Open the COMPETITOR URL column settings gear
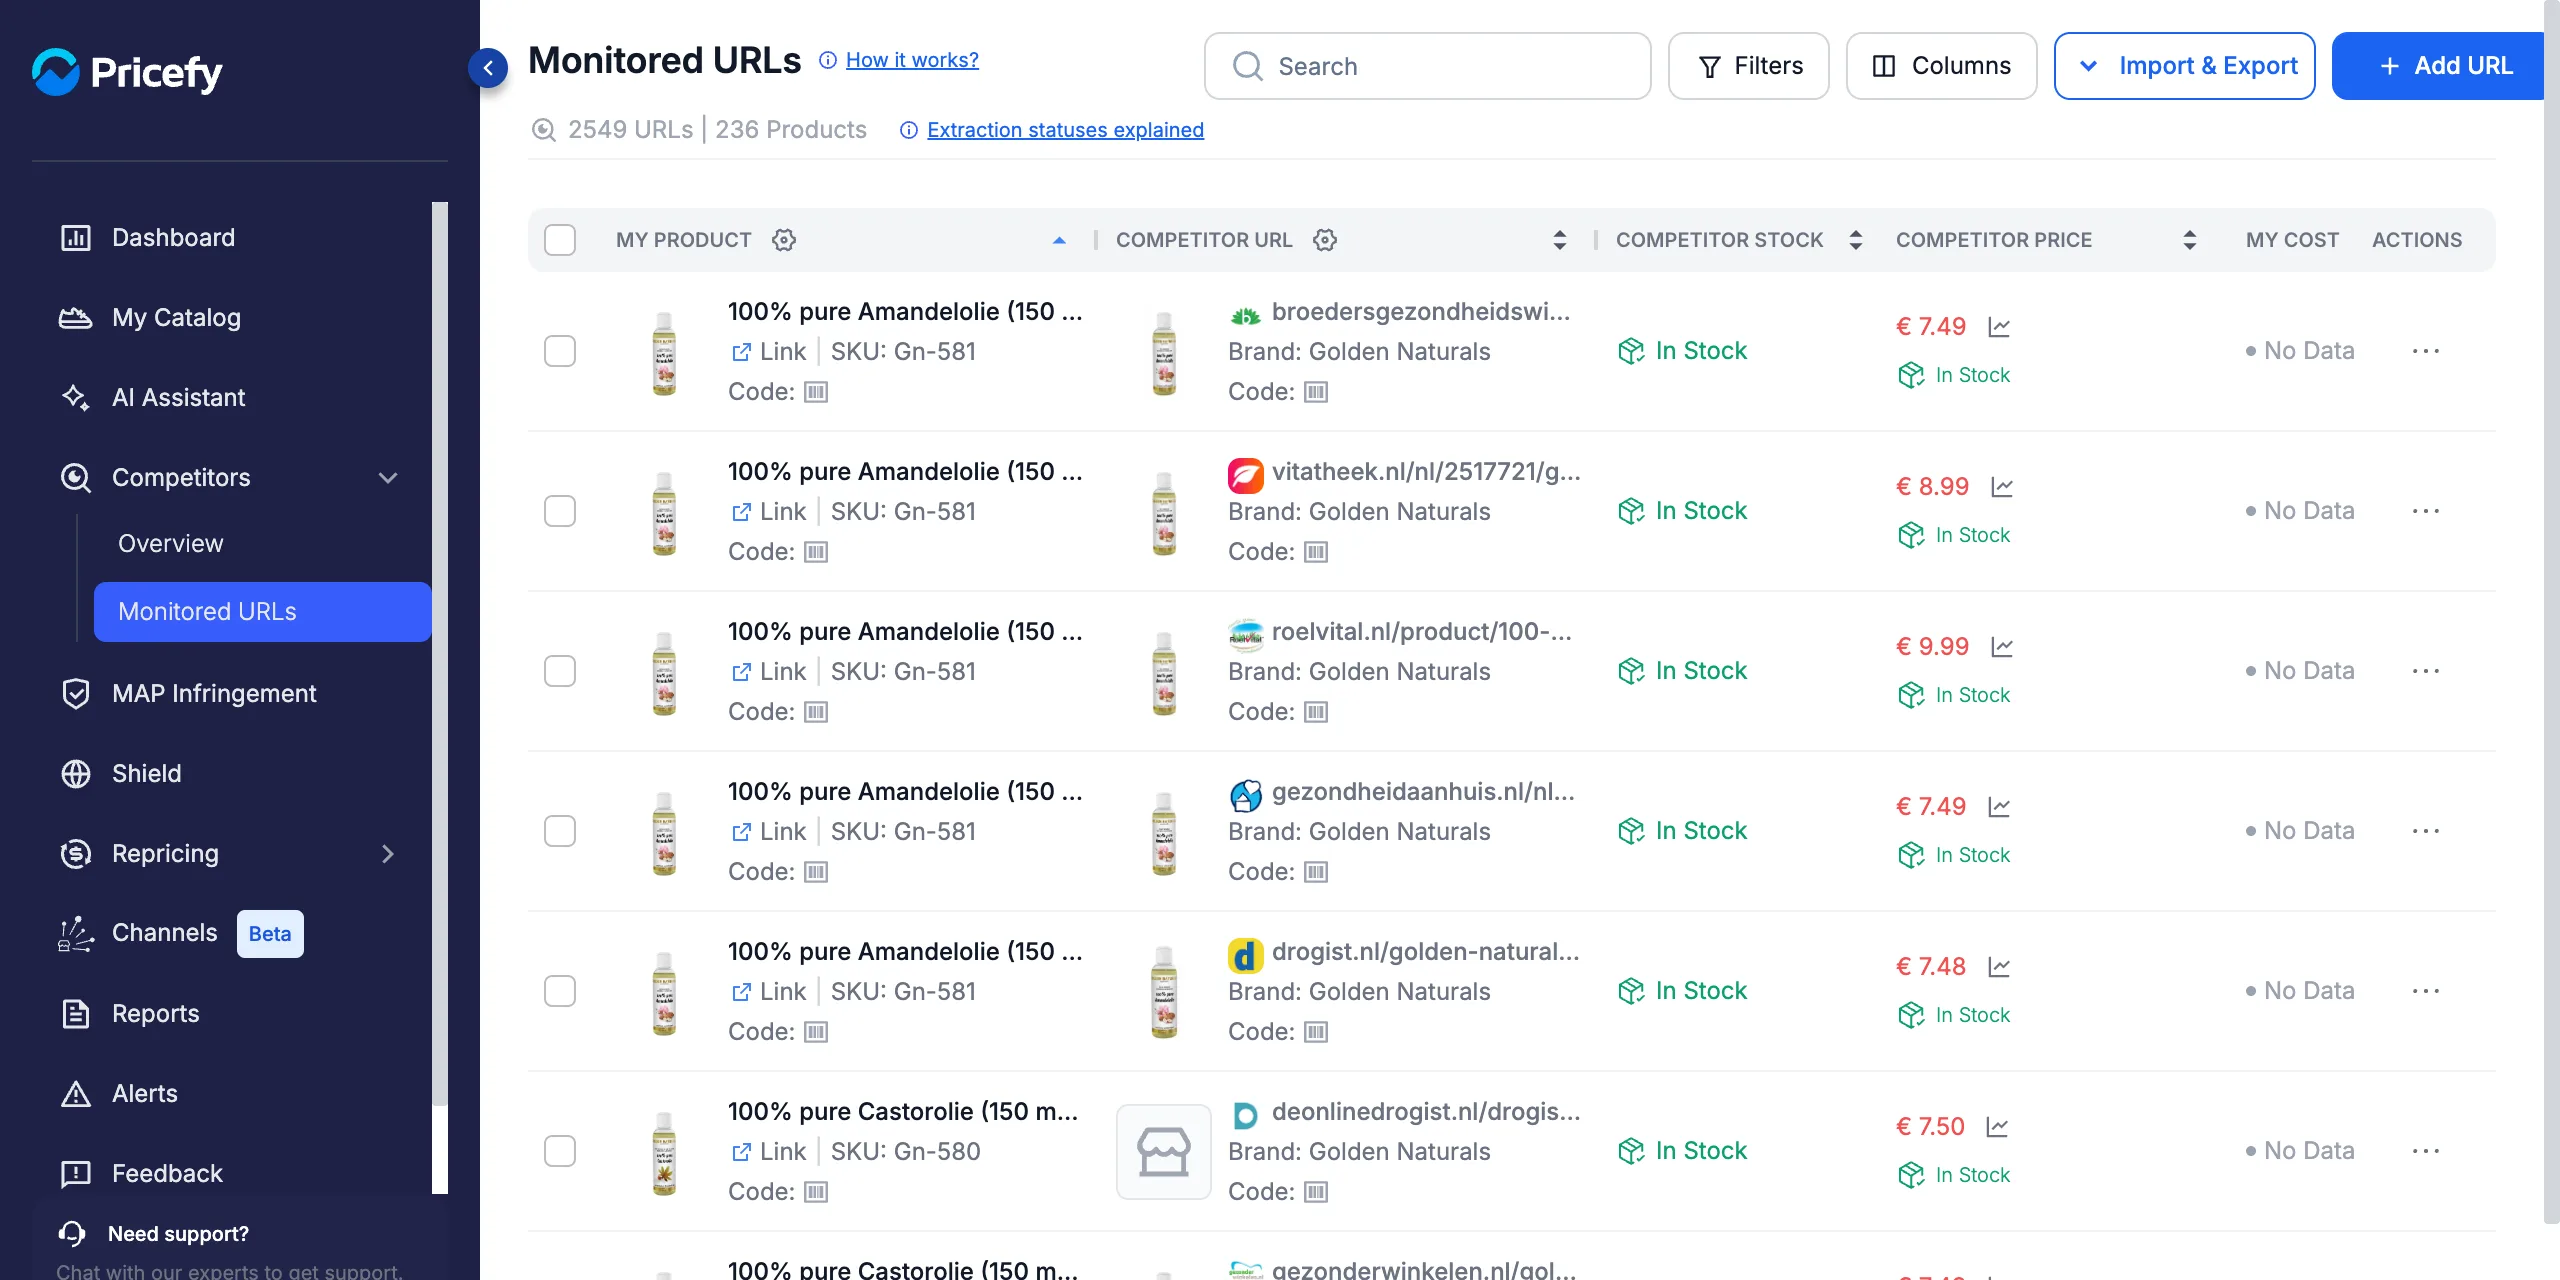 1325,240
